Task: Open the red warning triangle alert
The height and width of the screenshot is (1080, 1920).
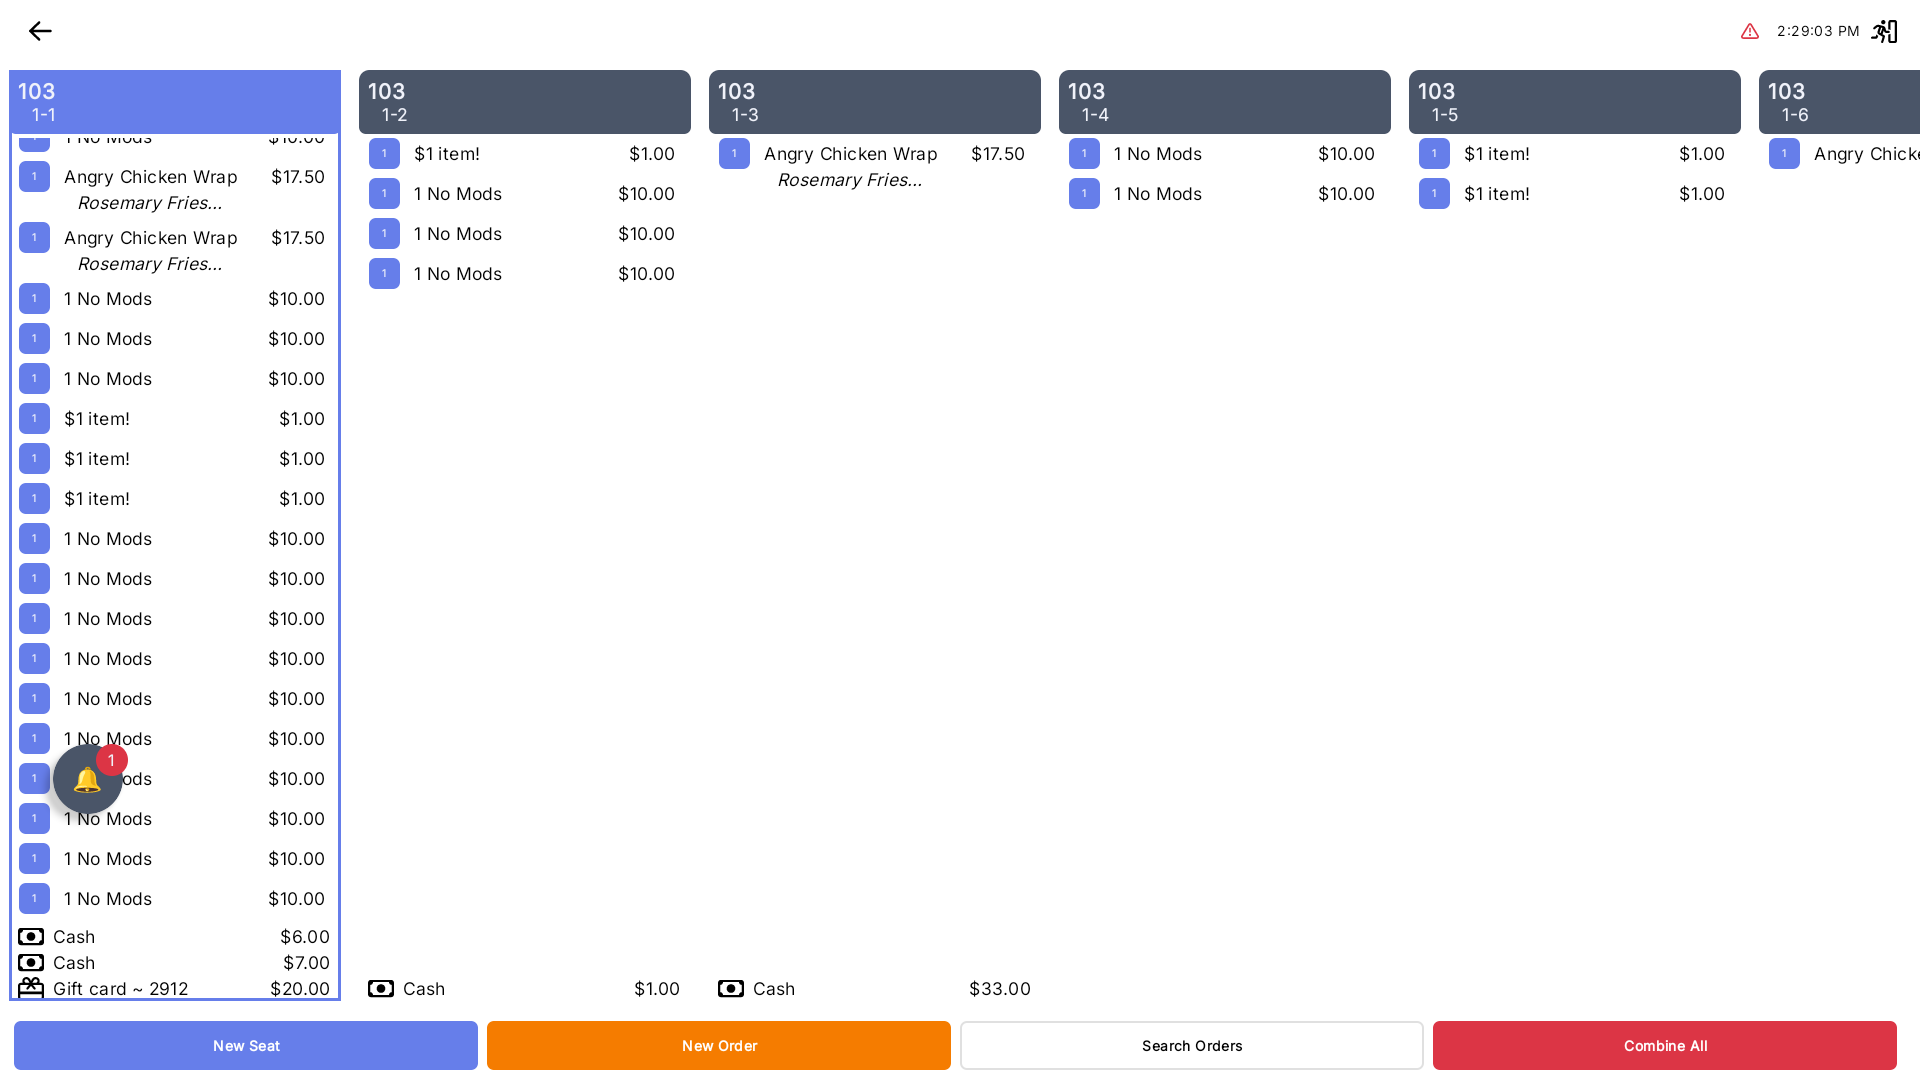Action: [x=1749, y=31]
